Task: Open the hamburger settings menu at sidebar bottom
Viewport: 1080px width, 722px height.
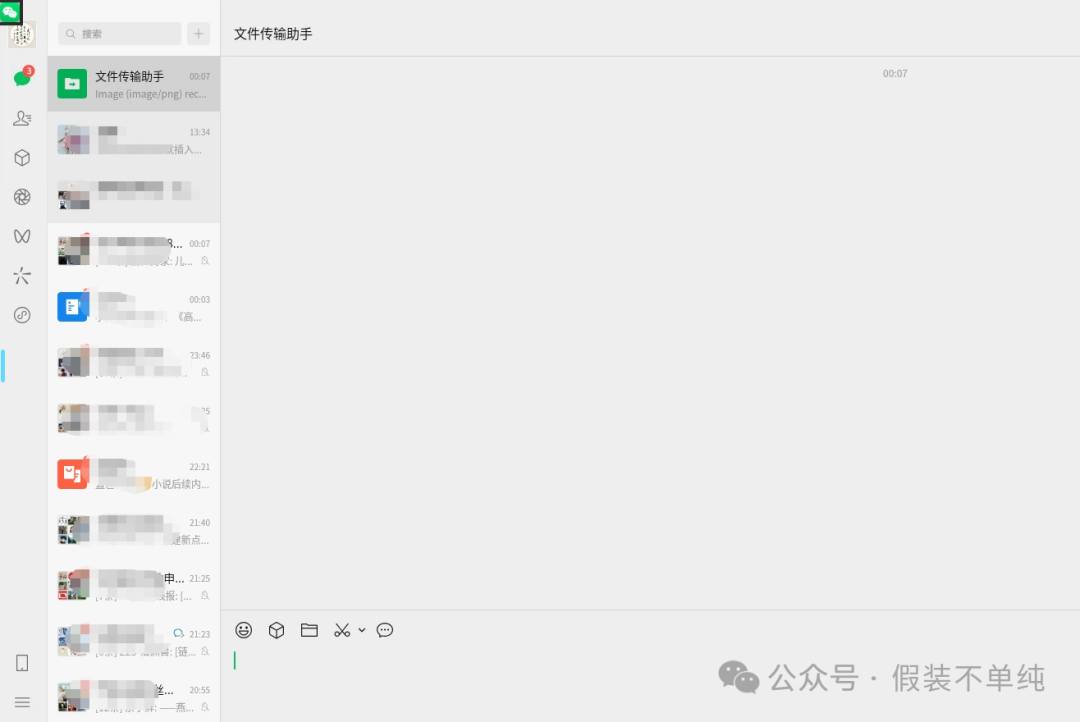Action: pos(22,702)
